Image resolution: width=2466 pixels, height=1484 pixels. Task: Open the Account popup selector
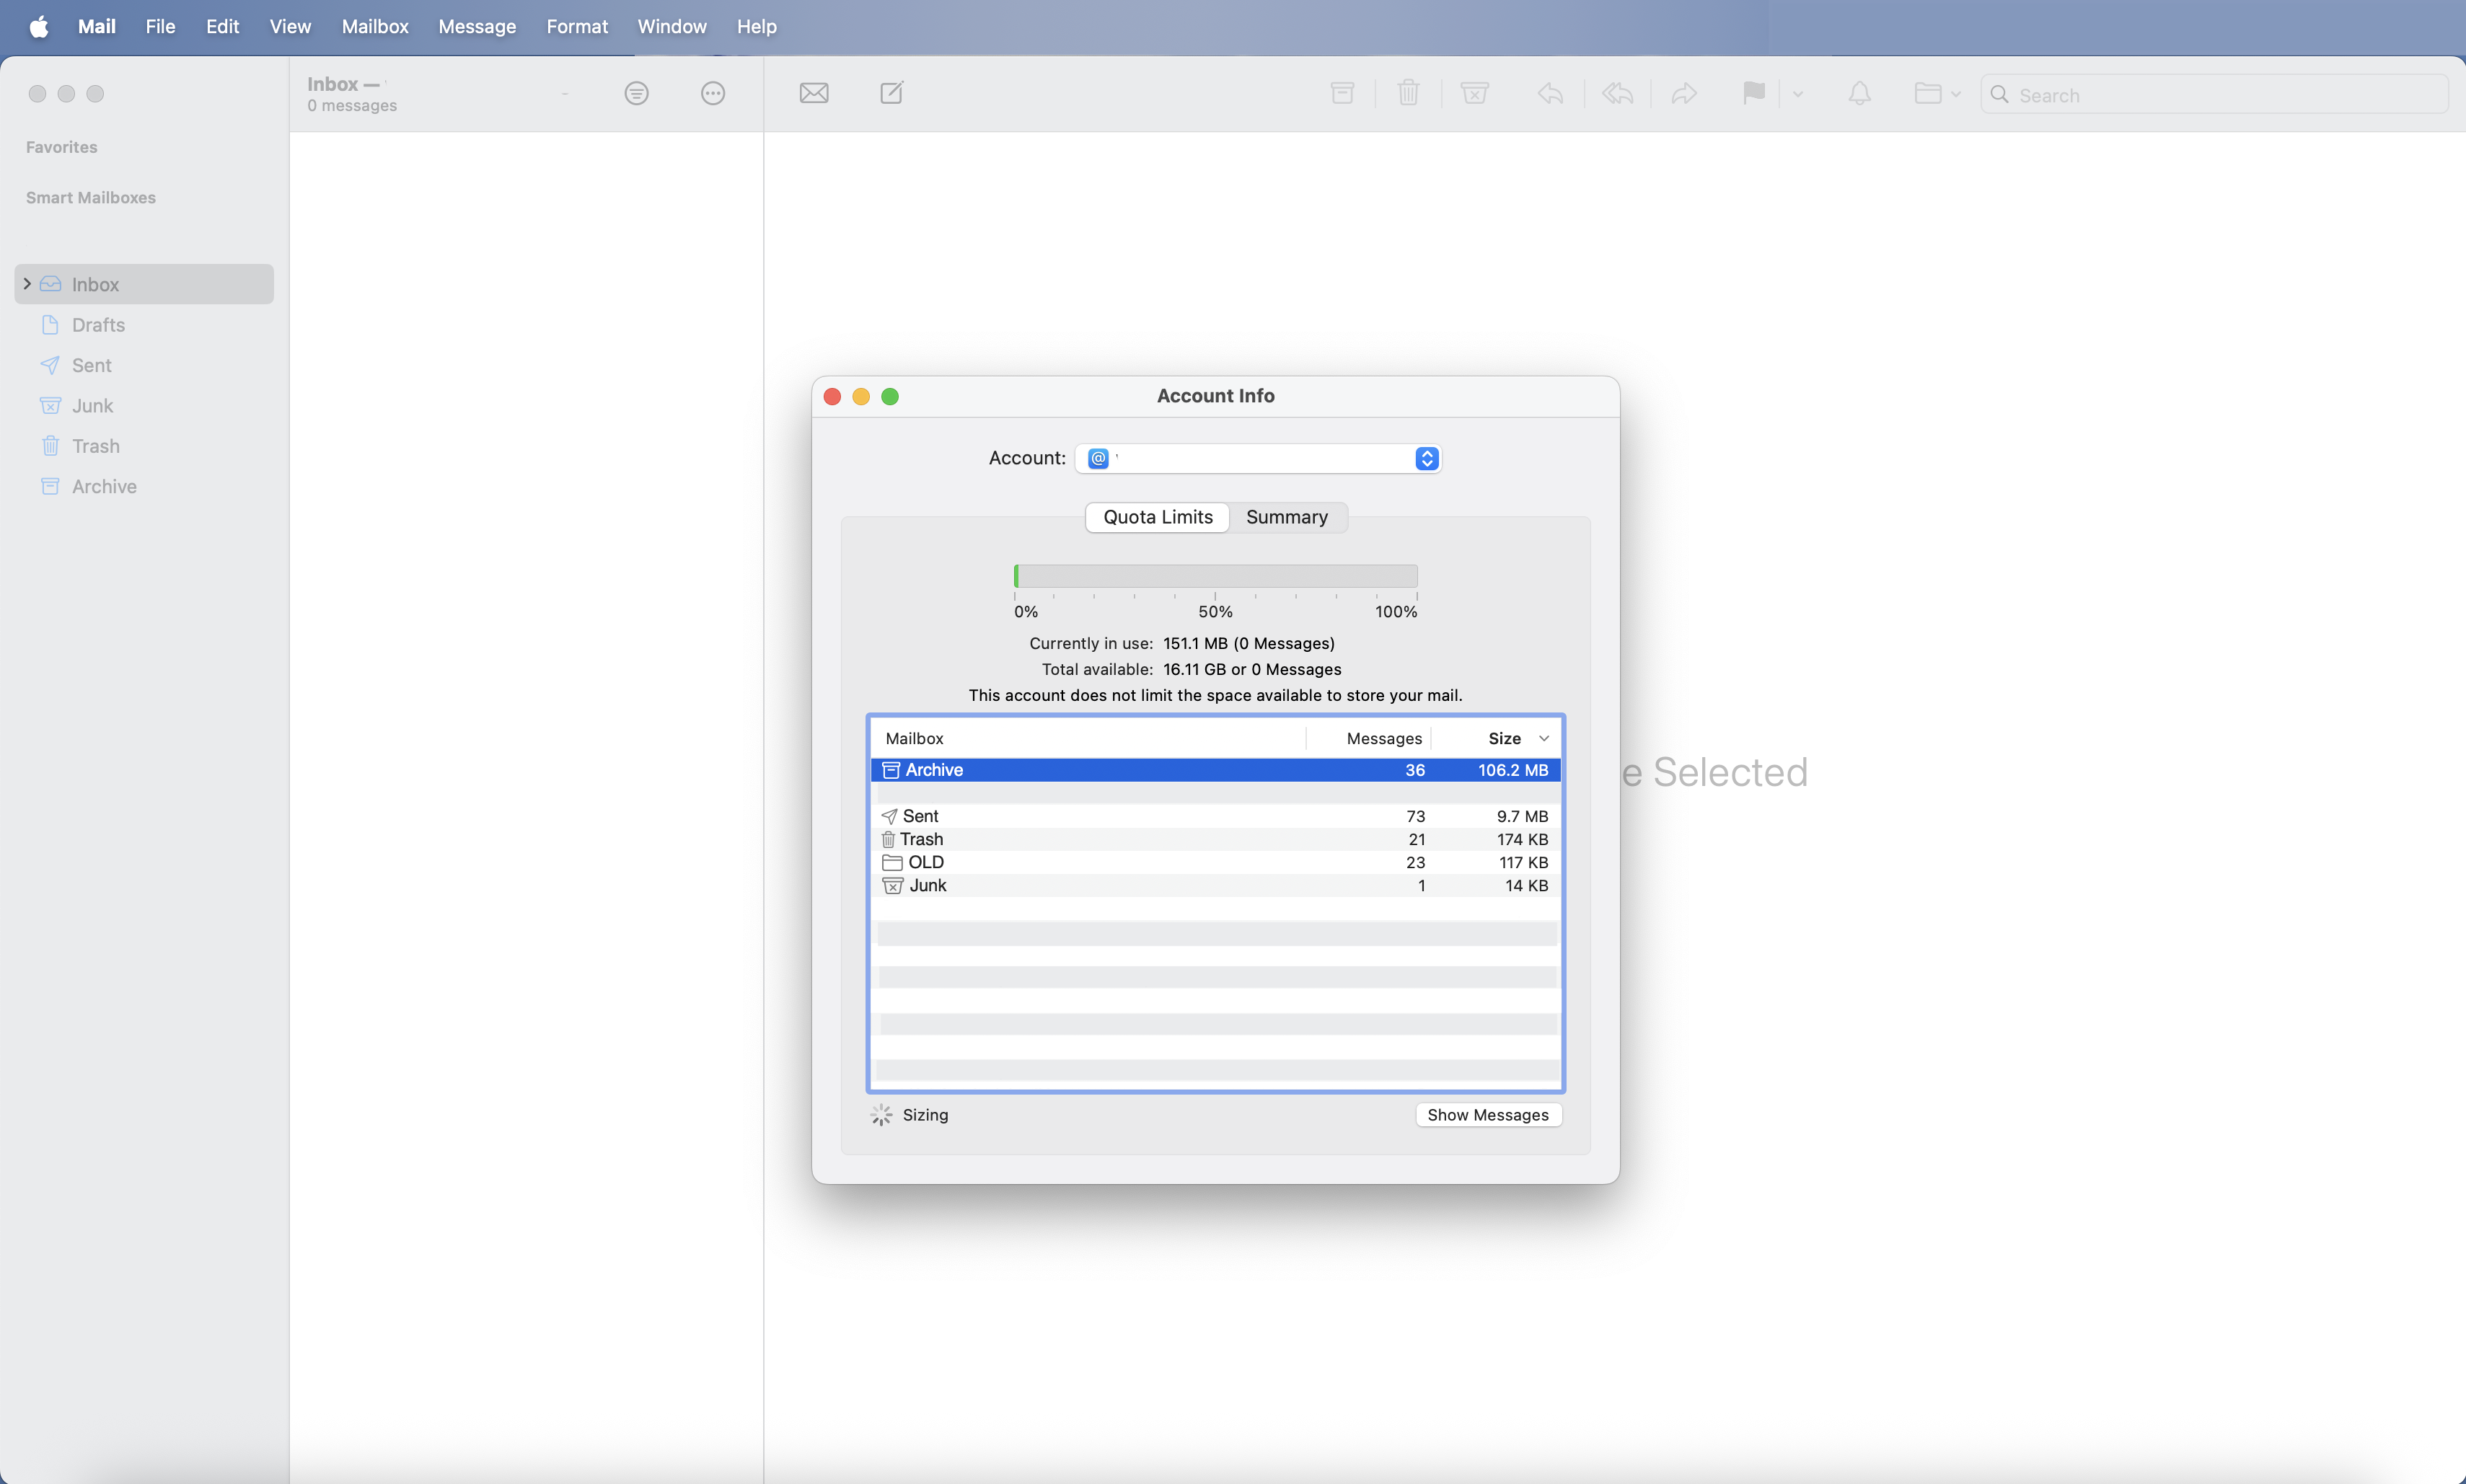pyautogui.click(x=1258, y=458)
